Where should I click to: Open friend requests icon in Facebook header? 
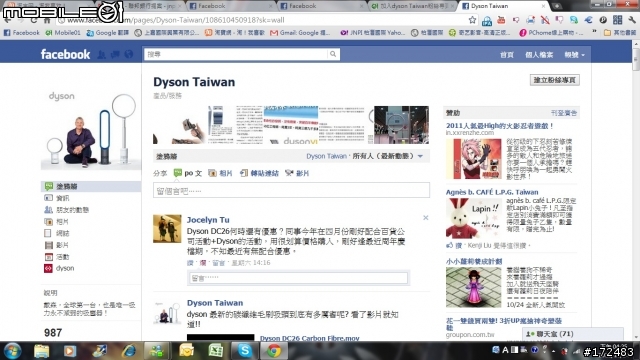102,54
